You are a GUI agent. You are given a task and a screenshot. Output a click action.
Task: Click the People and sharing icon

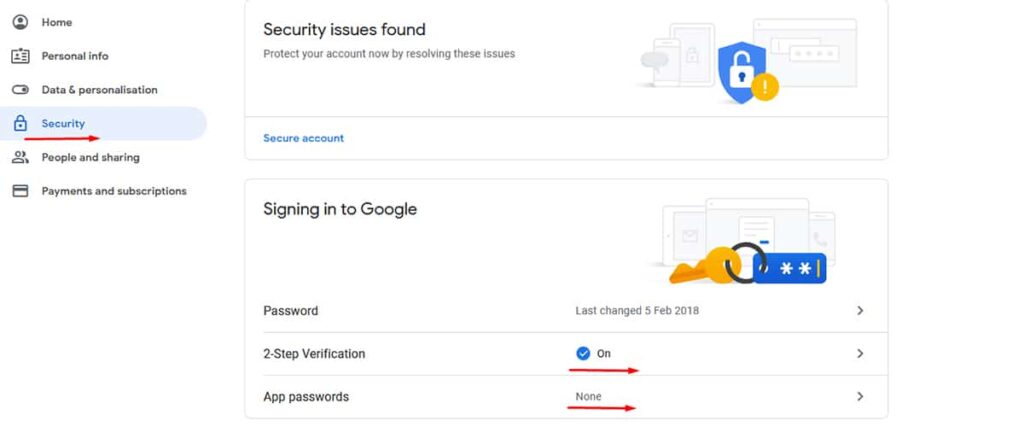pos(21,157)
